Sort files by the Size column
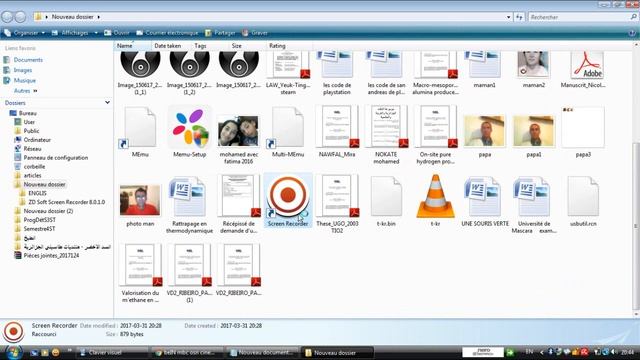The image size is (640, 360). (x=247, y=46)
